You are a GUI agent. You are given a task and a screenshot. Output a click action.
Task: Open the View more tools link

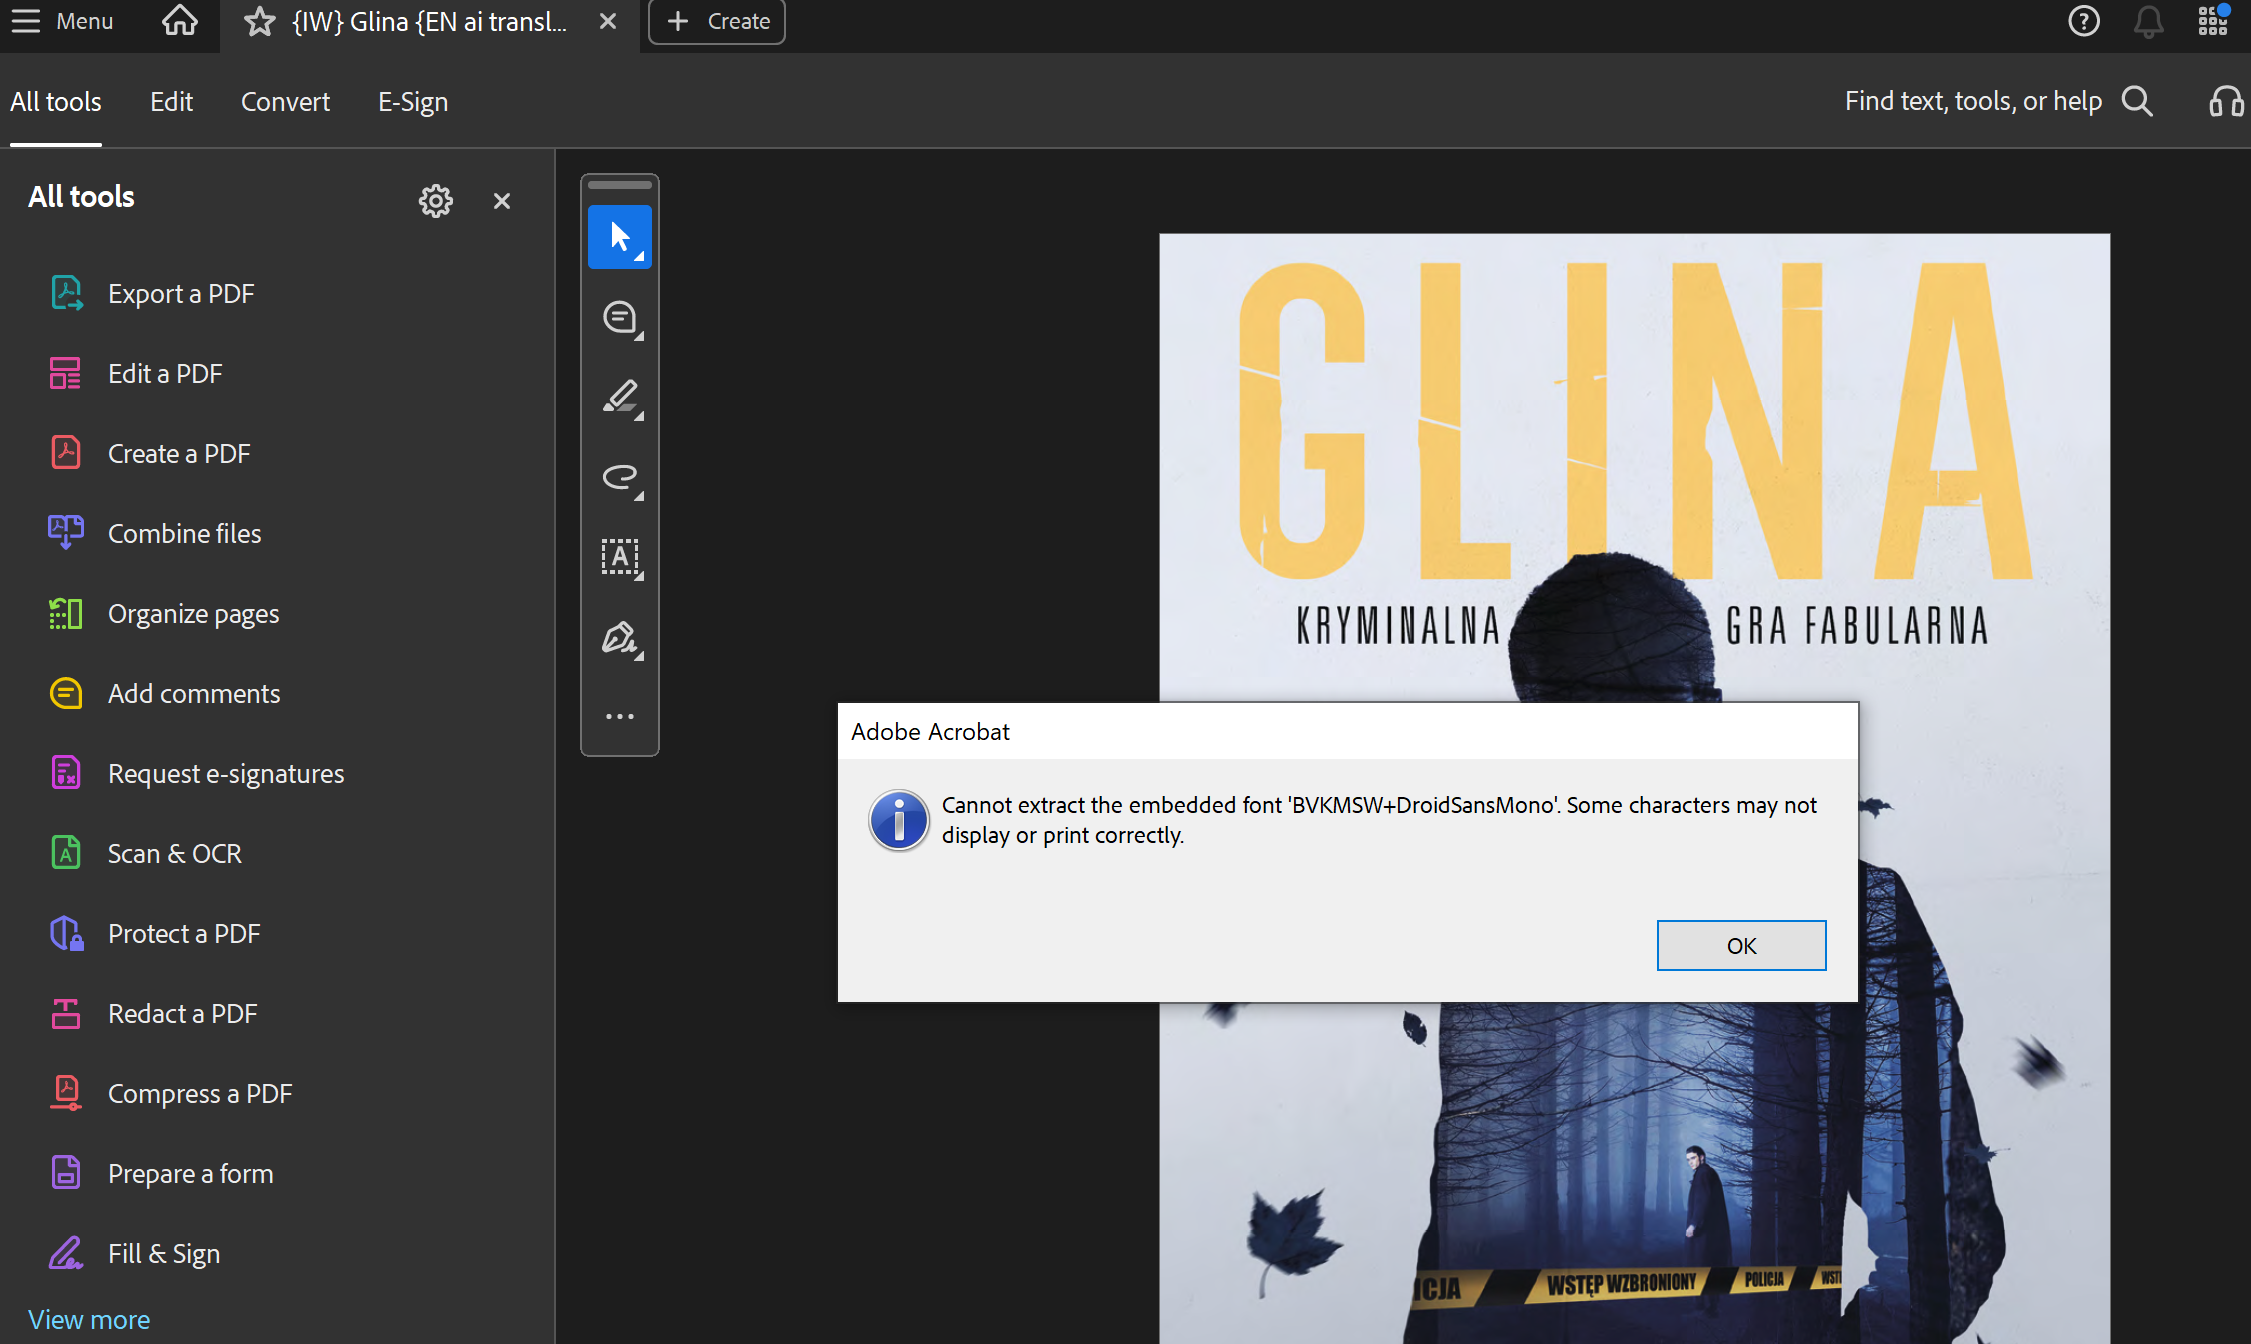[x=89, y=1320]
